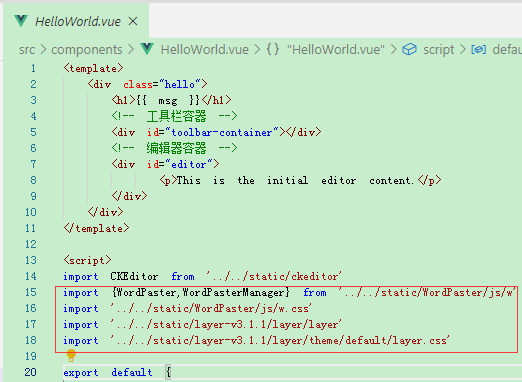Select HelloWorld.vue file in breadcrumb path
The height and width of the screenshot is (382, 522).
pyautogui.click(x=204, y=50)
